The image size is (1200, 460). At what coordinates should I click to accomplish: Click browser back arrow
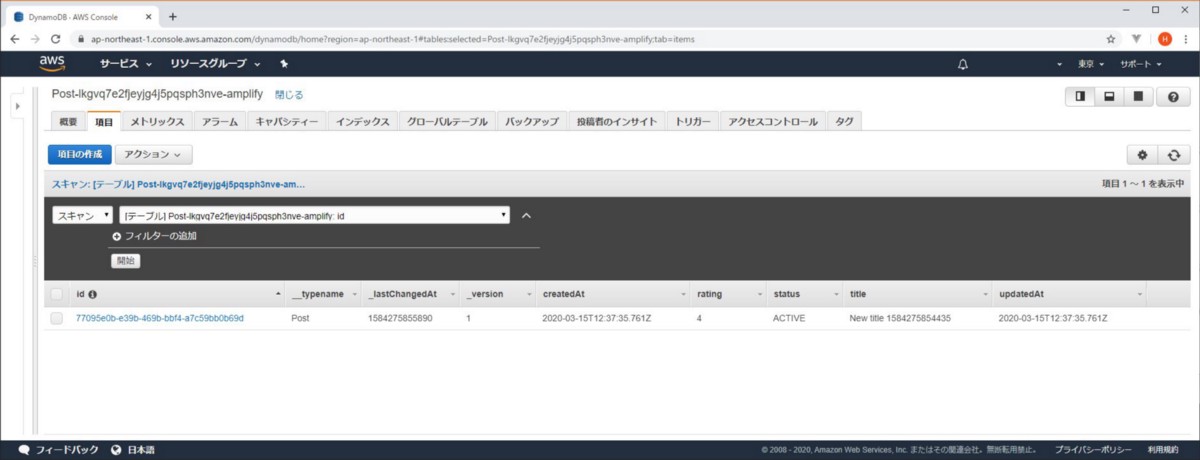tap(15, 39)
